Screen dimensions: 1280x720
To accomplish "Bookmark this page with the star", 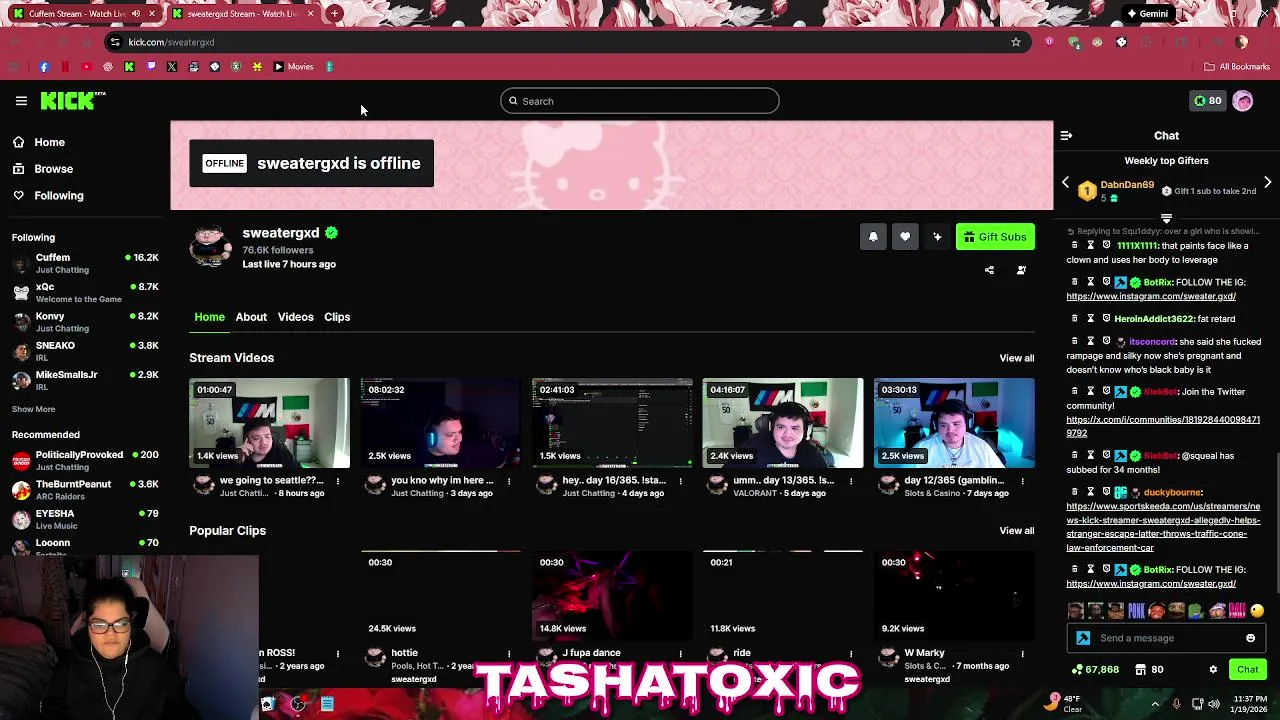I will tap(1016, 42).
